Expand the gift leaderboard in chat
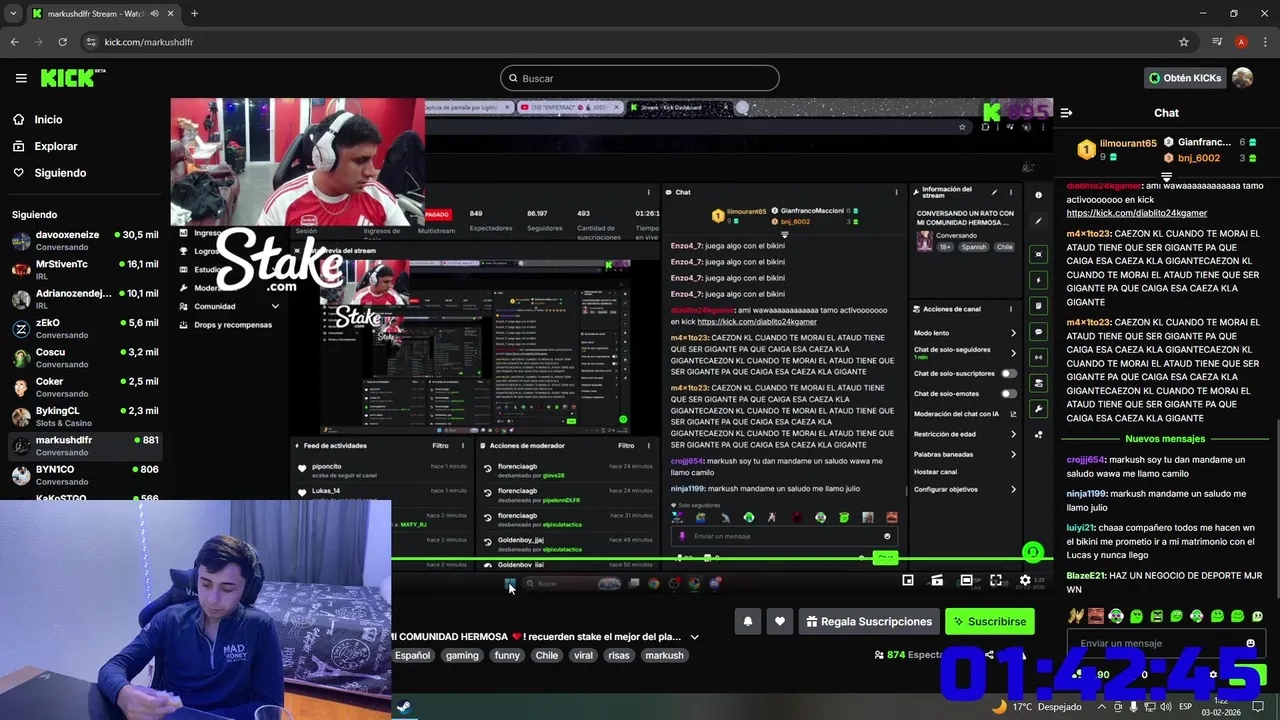1280x720 pixels. point(1166,177)
